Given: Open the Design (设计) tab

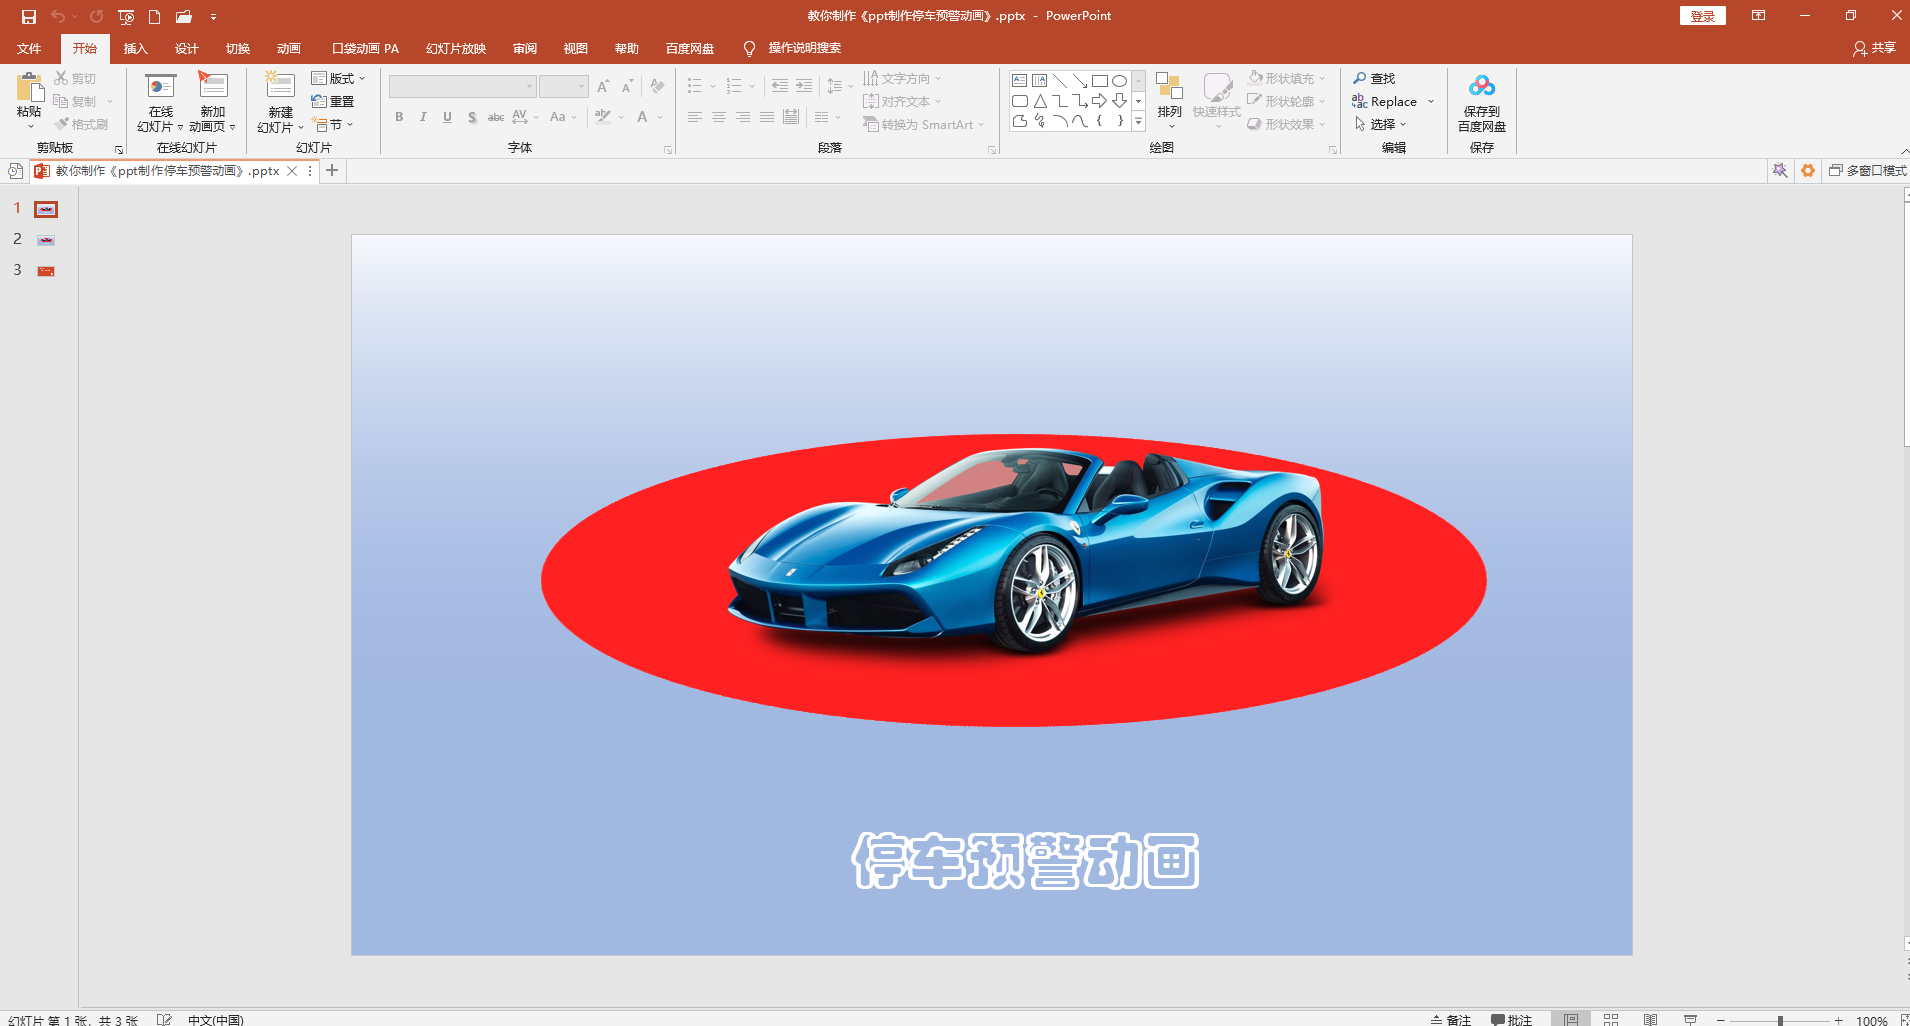Looking at the screenshot, I should [x=186, y=49].
